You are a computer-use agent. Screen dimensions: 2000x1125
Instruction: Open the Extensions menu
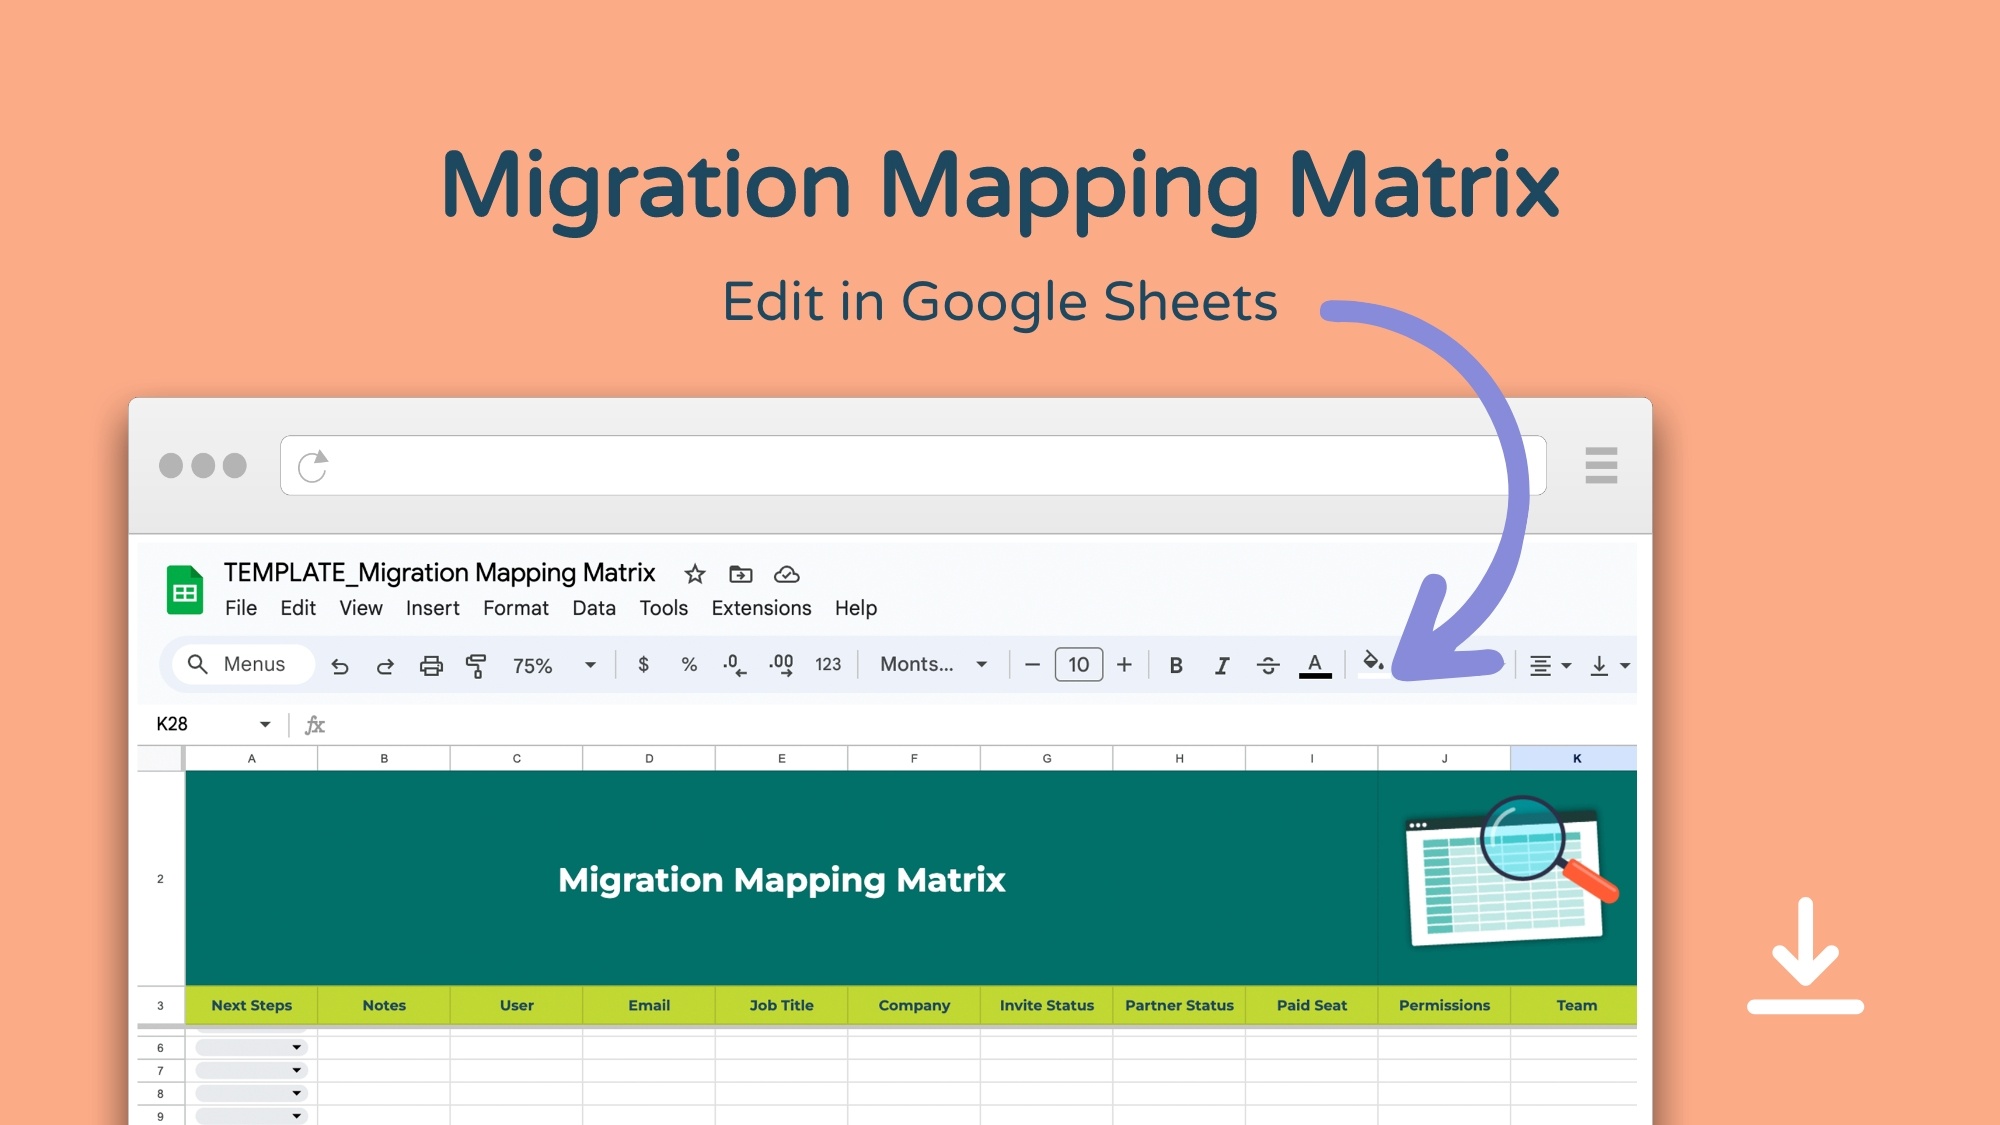coord(761,608)
